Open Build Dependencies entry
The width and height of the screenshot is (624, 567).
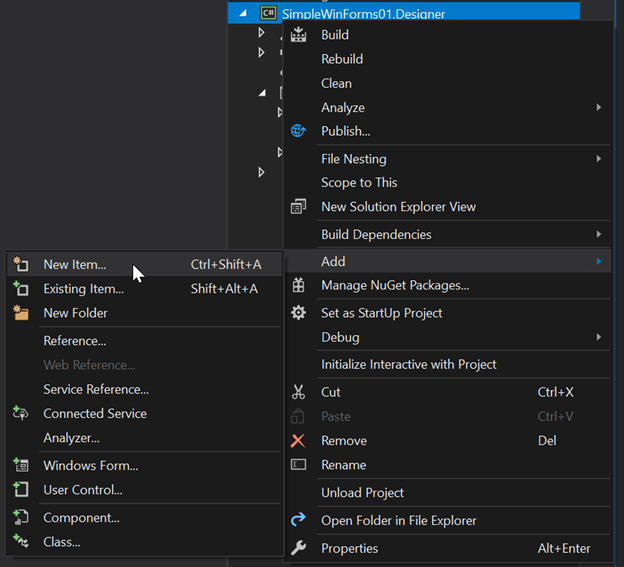pyautogui.click(x=448, y=234)
